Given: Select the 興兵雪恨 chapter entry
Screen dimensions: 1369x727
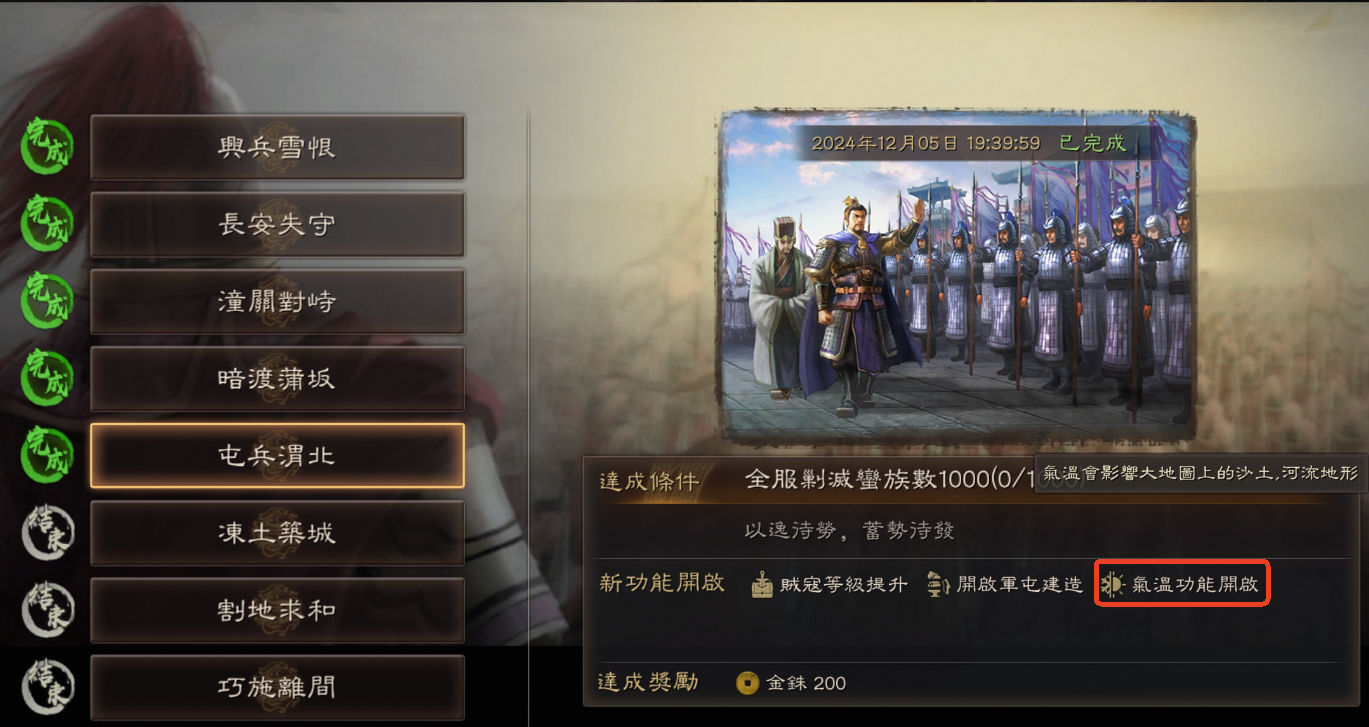Looking at the screenshot, I should tap(277, 147).
